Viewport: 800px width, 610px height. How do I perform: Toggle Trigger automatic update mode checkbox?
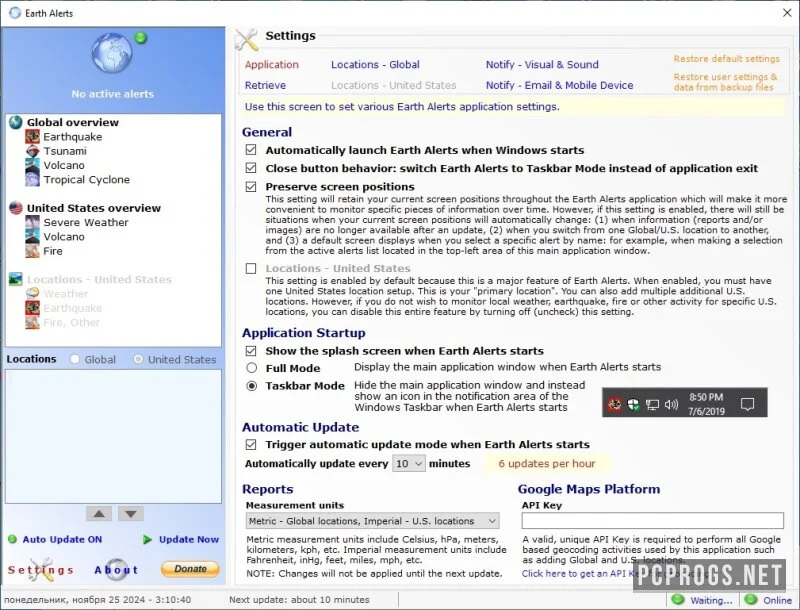coord(251,444)
